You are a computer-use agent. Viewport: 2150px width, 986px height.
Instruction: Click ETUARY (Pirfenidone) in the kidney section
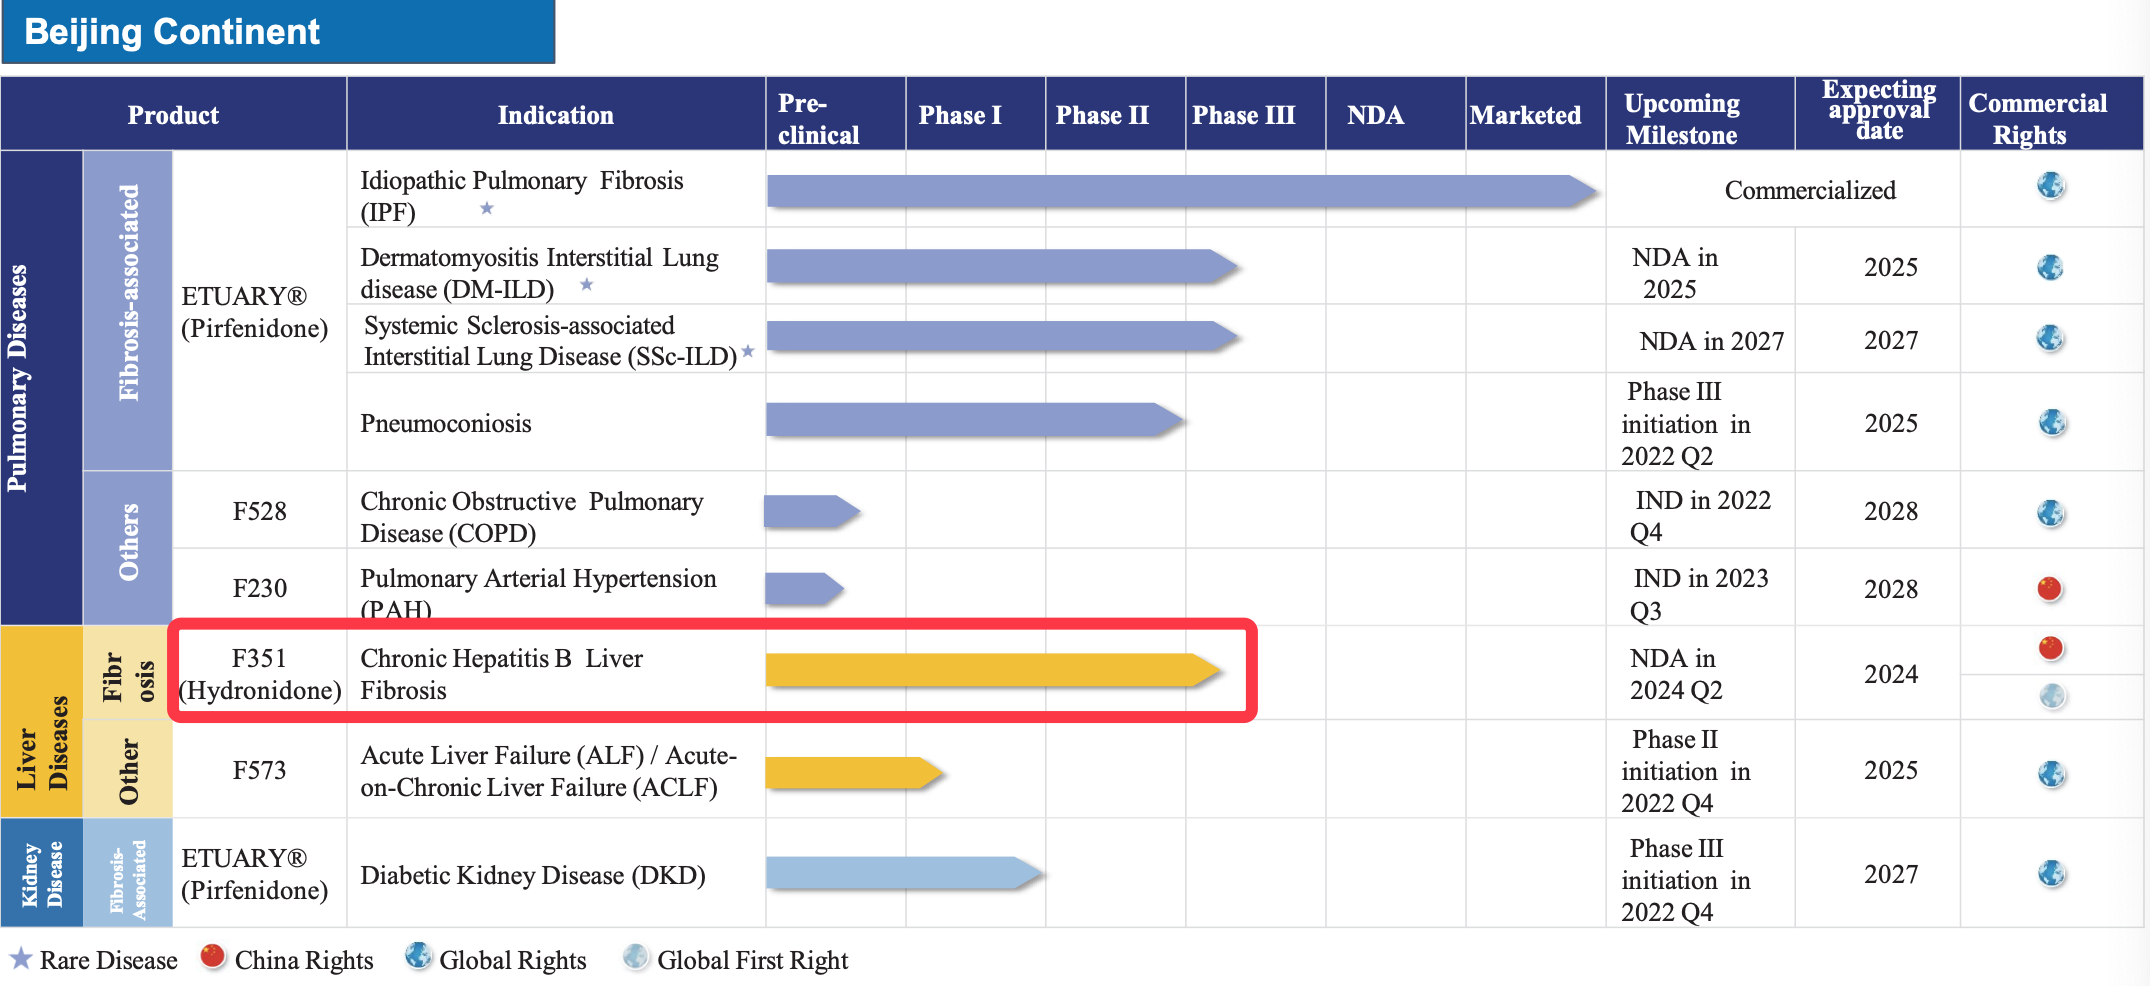pyautogui.click(x=255, y=874)
